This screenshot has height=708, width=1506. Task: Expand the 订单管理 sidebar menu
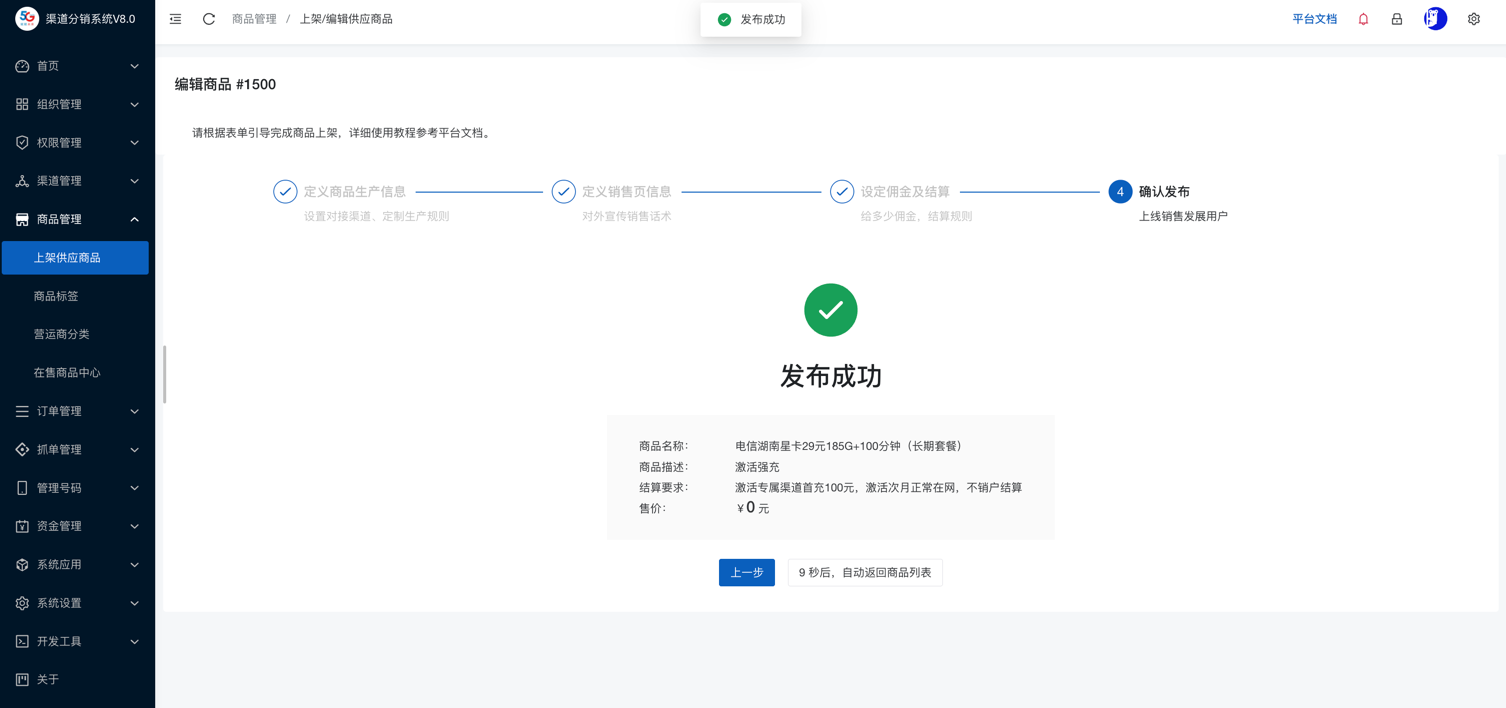77,411
